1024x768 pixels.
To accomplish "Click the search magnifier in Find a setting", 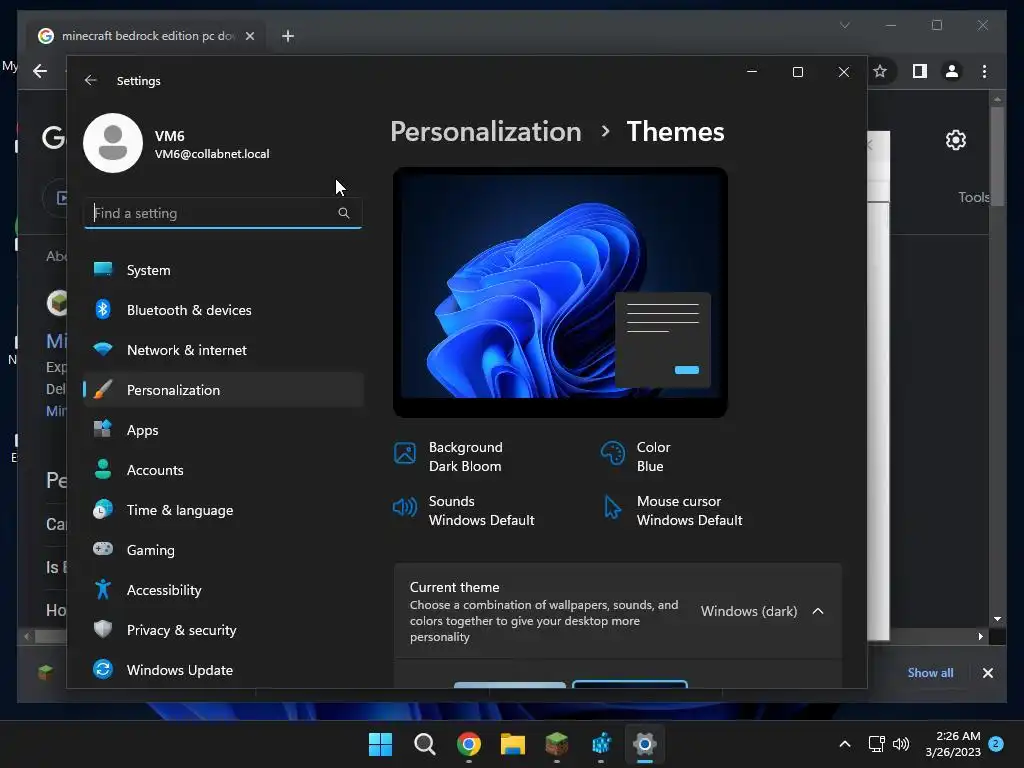I will tap(344, 213).
